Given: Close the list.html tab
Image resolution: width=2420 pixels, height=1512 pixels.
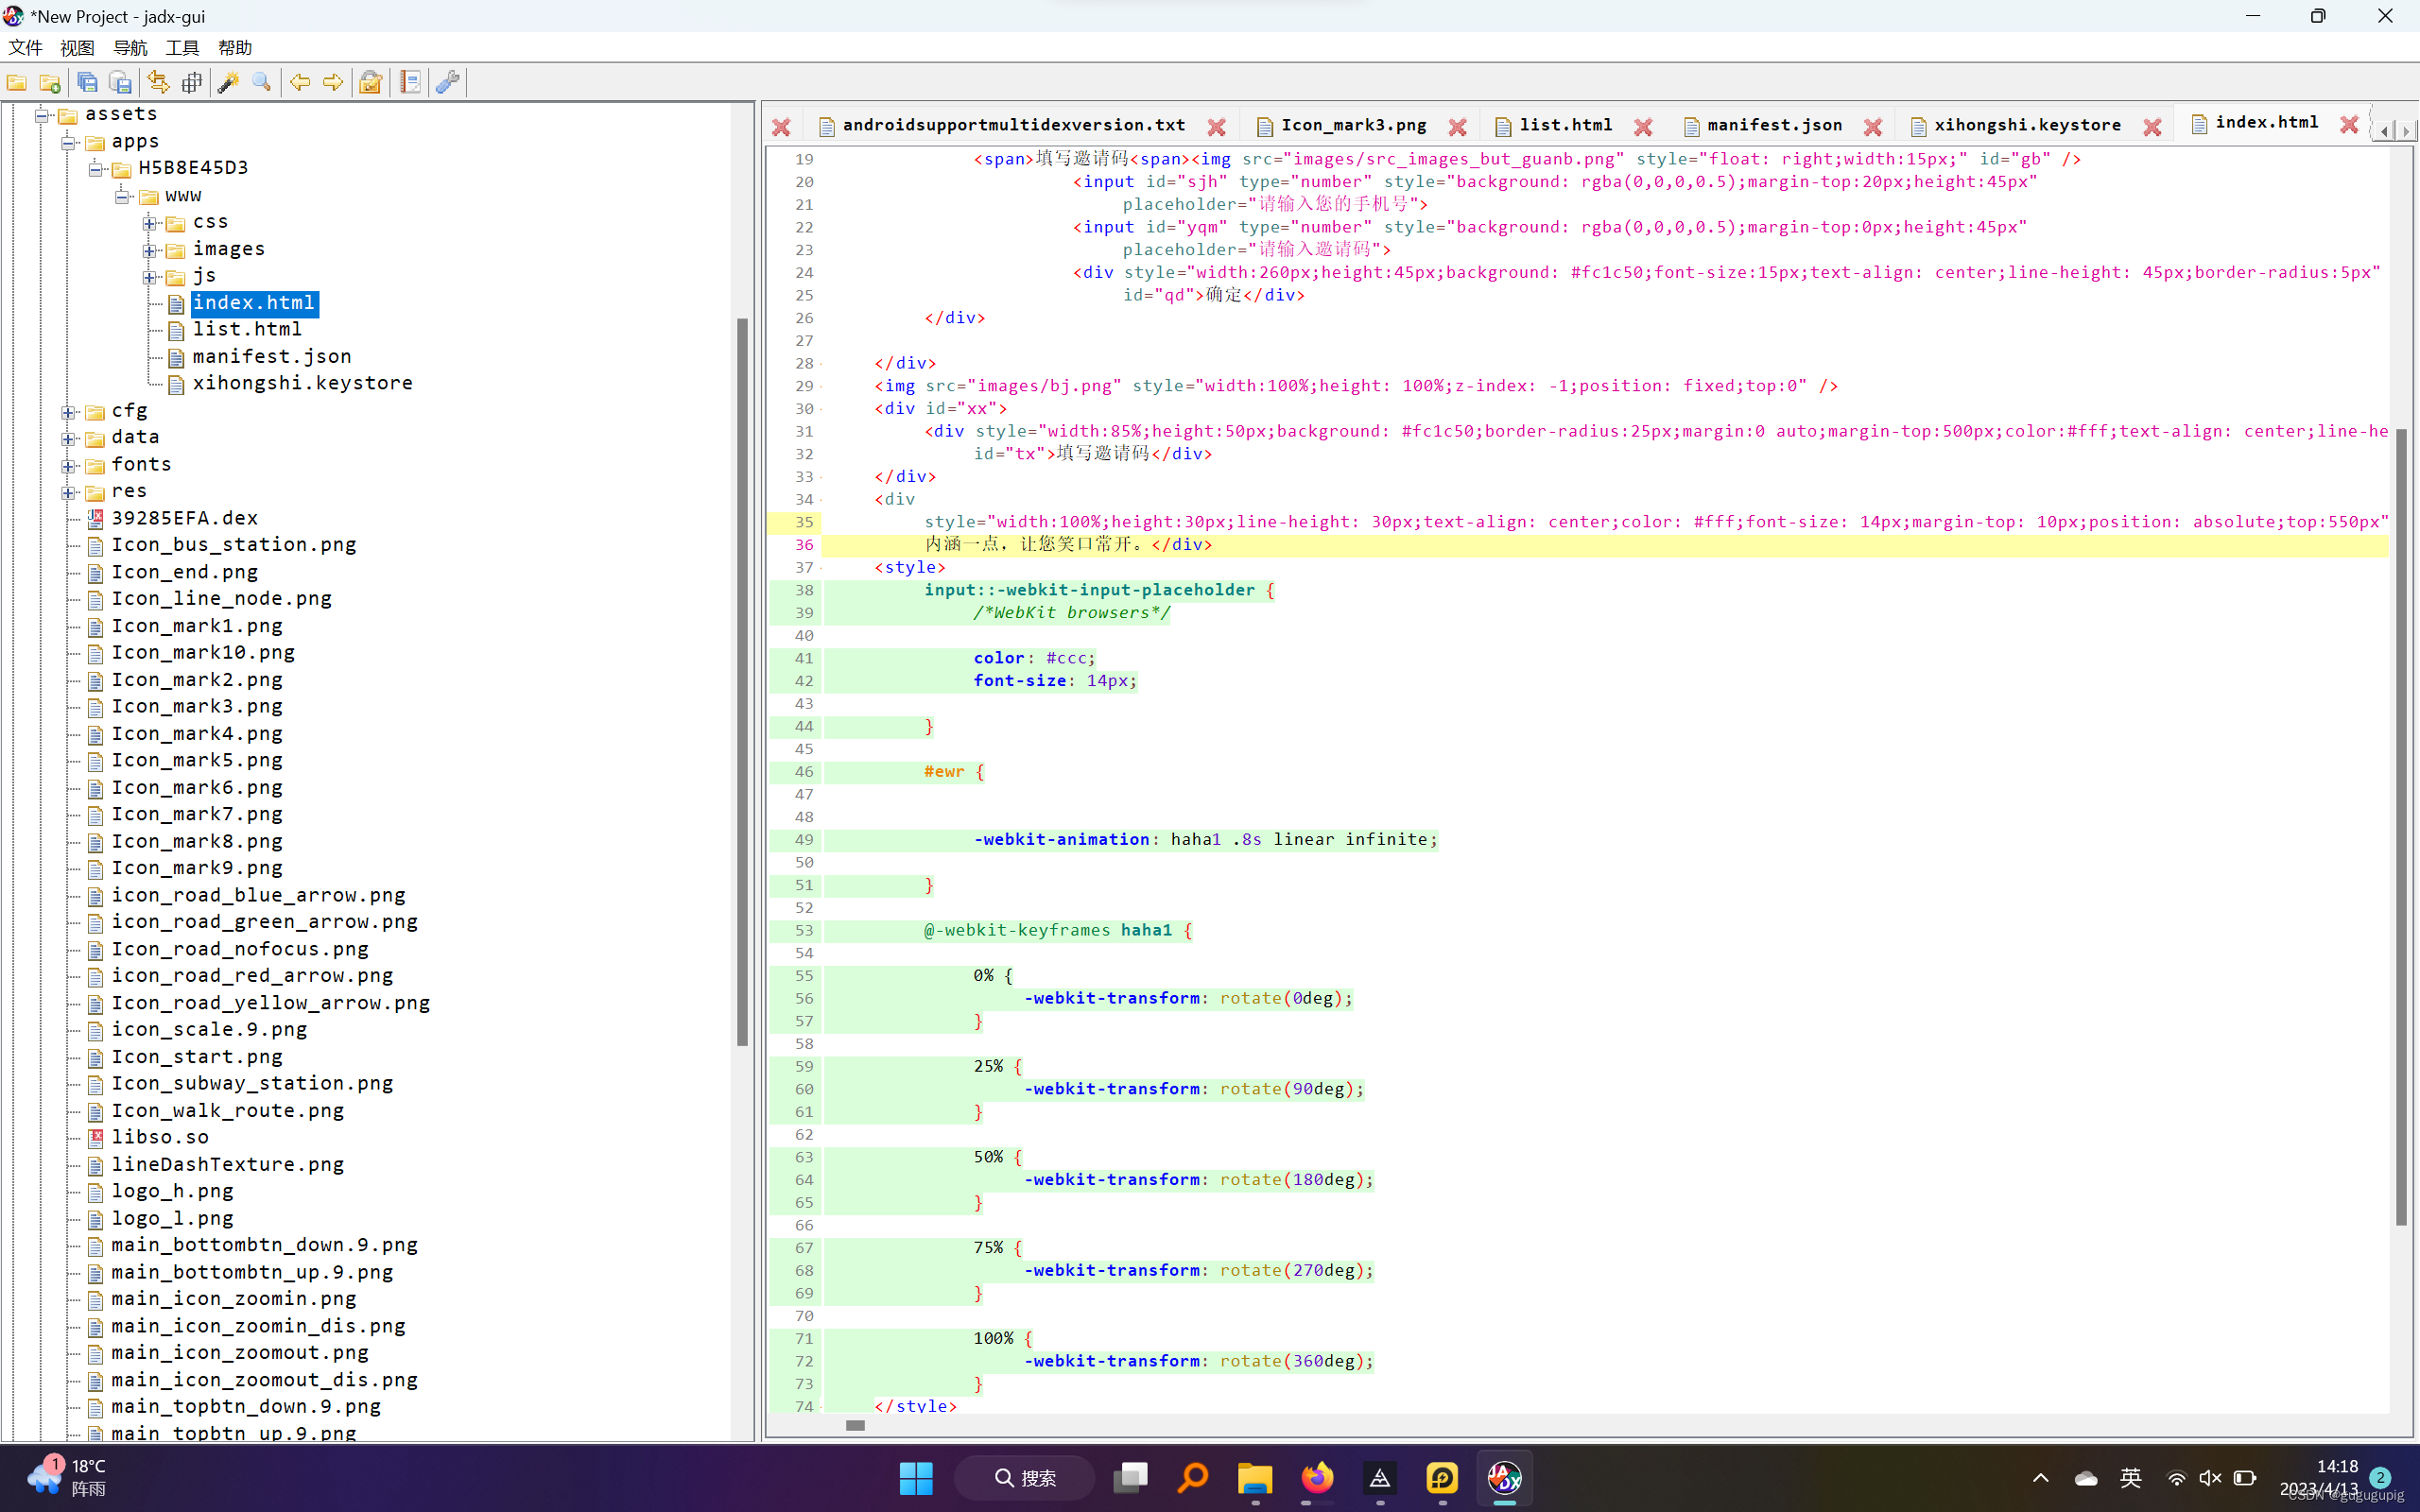Looking at the screenshot, I should coord(1643,127).
